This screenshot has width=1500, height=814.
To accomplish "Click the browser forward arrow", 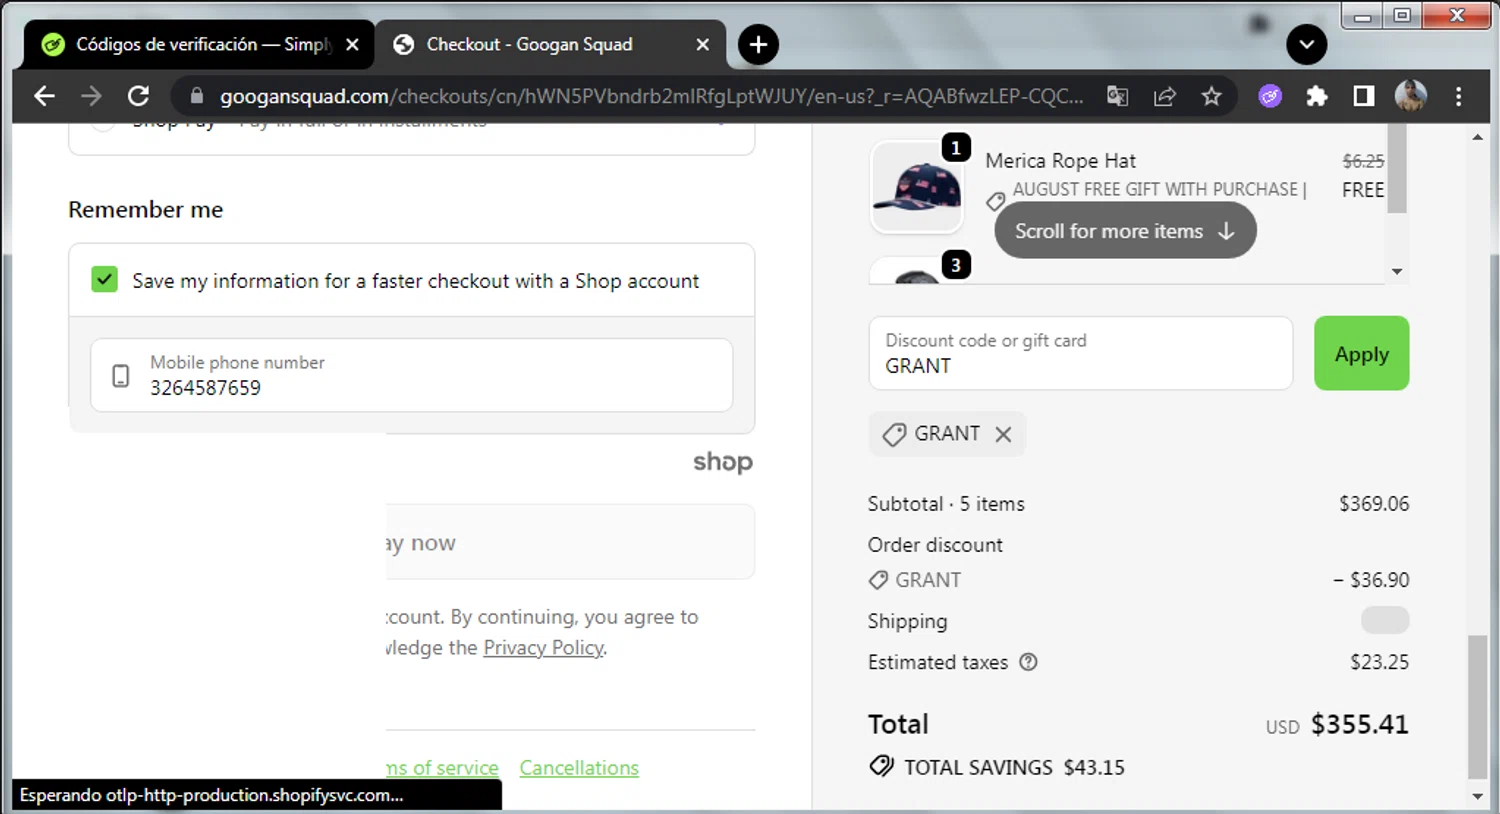I will tap(91, 96).
